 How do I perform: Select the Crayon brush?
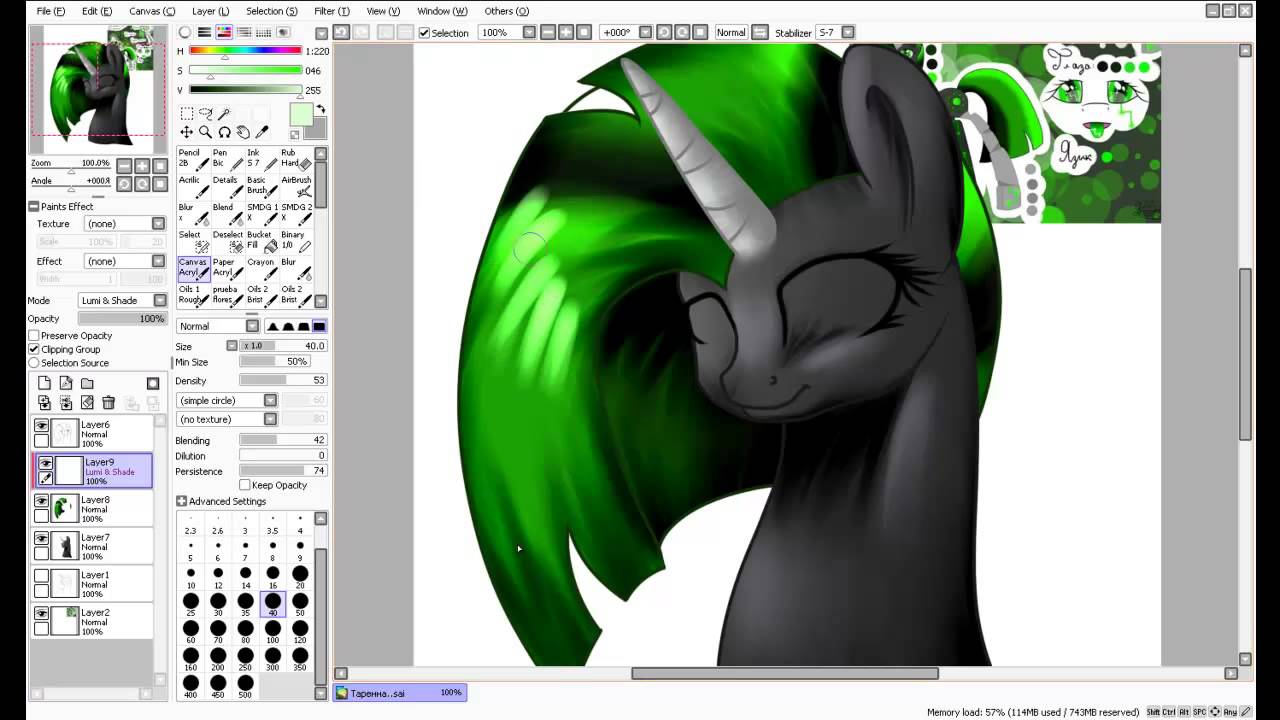[261, 267]
